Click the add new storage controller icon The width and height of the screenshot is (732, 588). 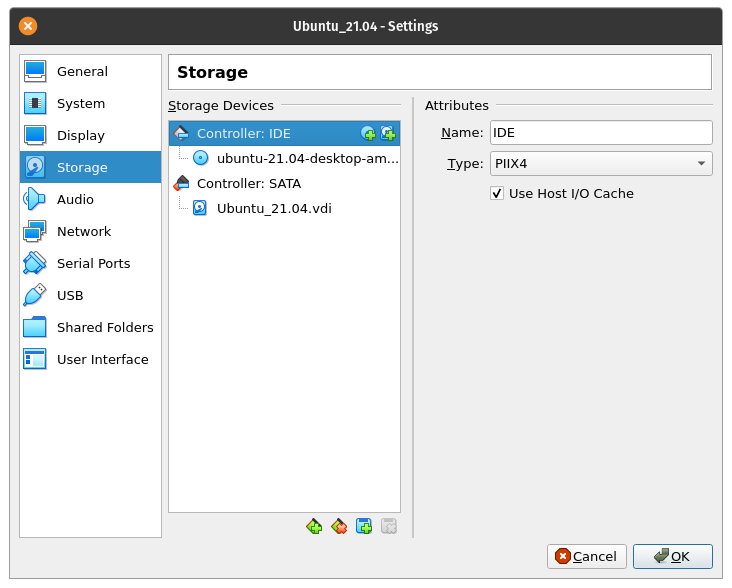click(314, 526)
